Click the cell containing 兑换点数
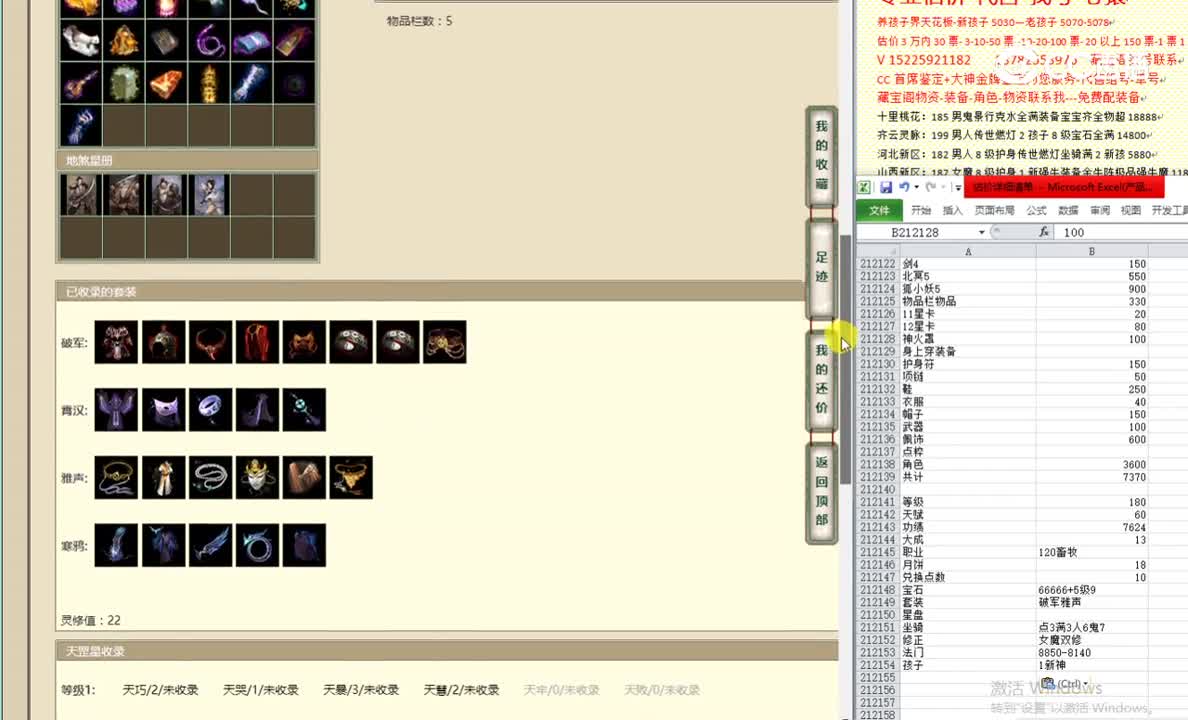 pyautogui.click(x=968, y=577)
